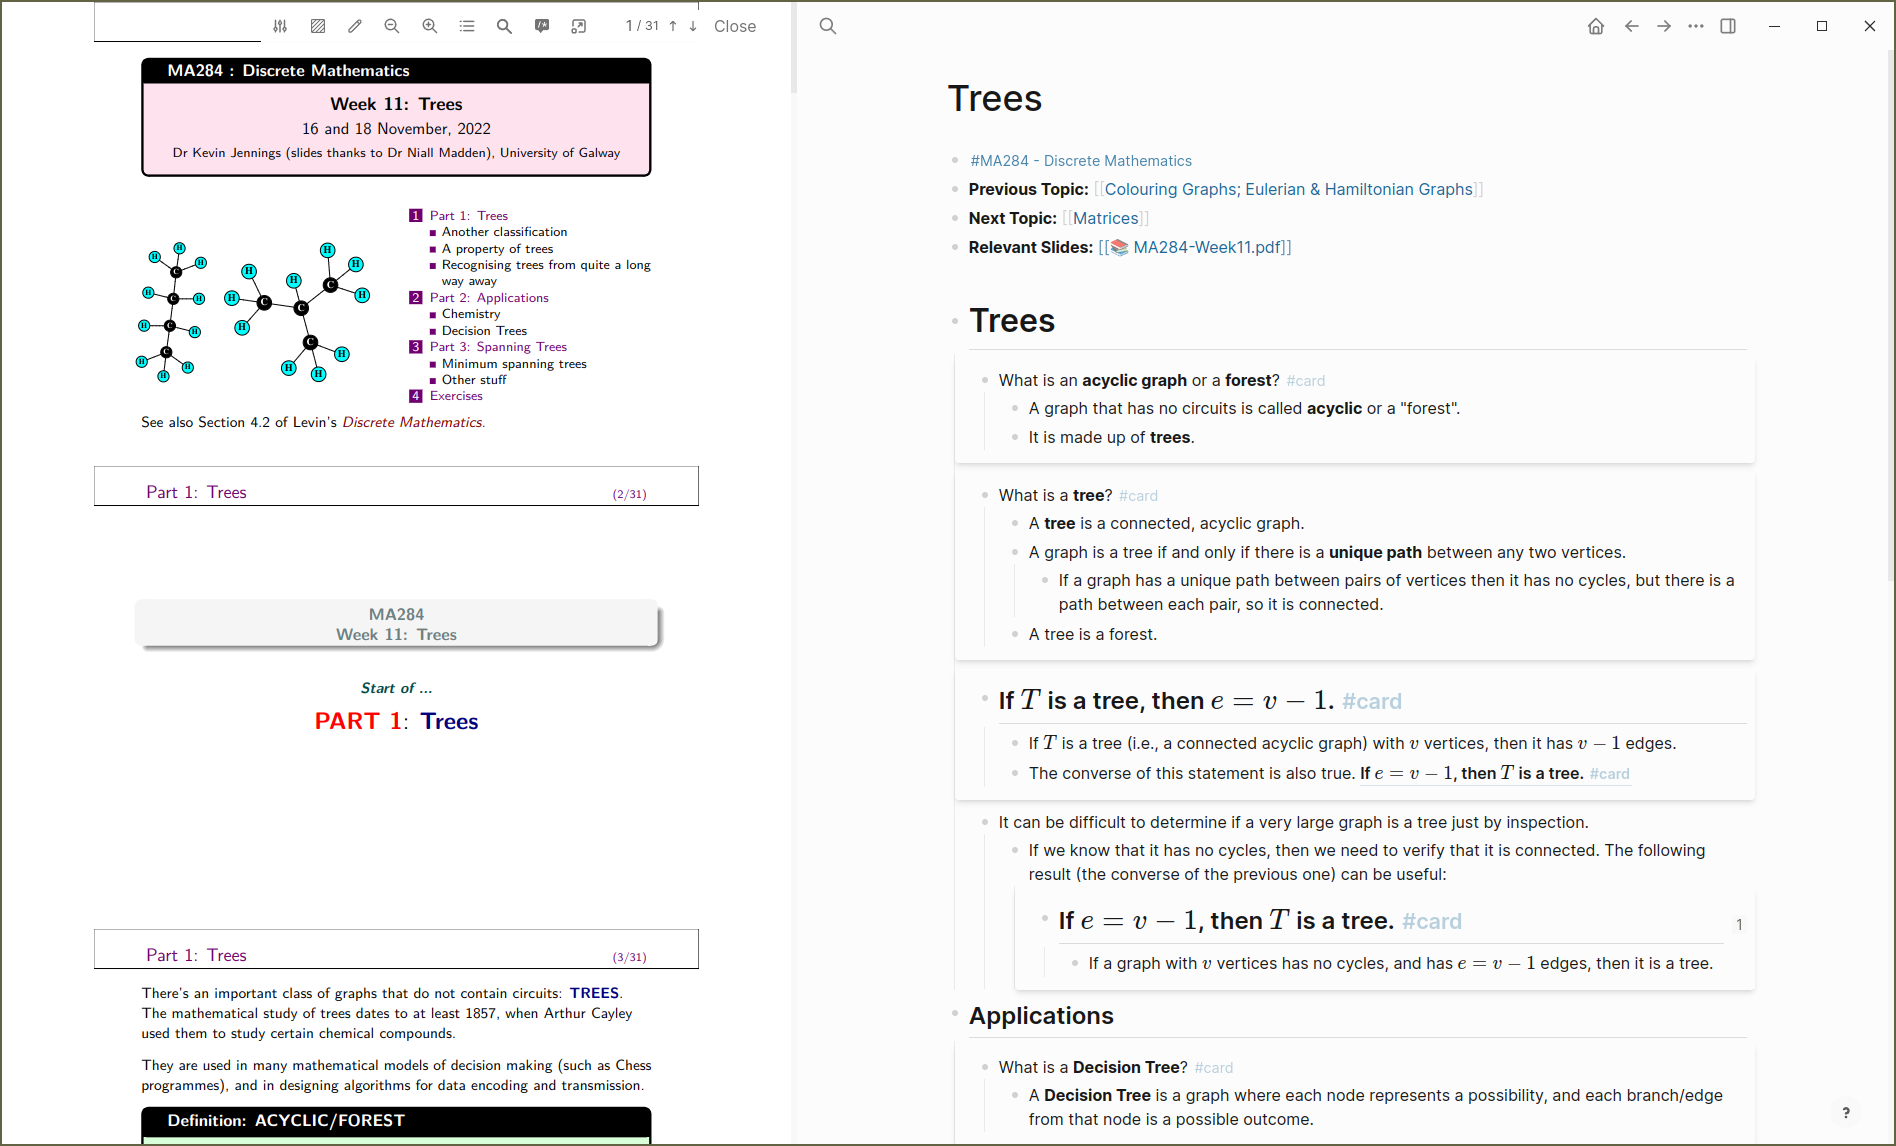Open the help question mark button
Screen dimensions: 1896x1146
pos(1846,1112)
